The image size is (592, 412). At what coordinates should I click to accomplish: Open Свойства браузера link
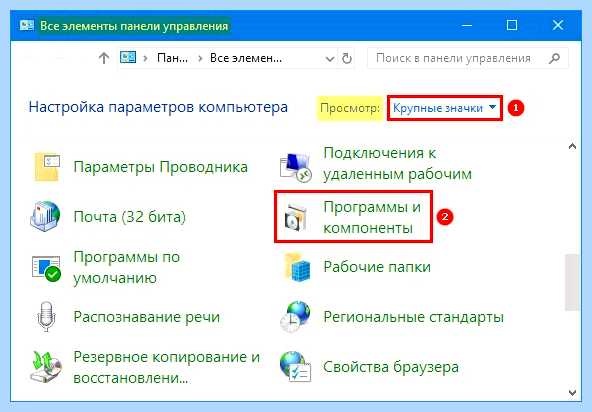[391, 367]
